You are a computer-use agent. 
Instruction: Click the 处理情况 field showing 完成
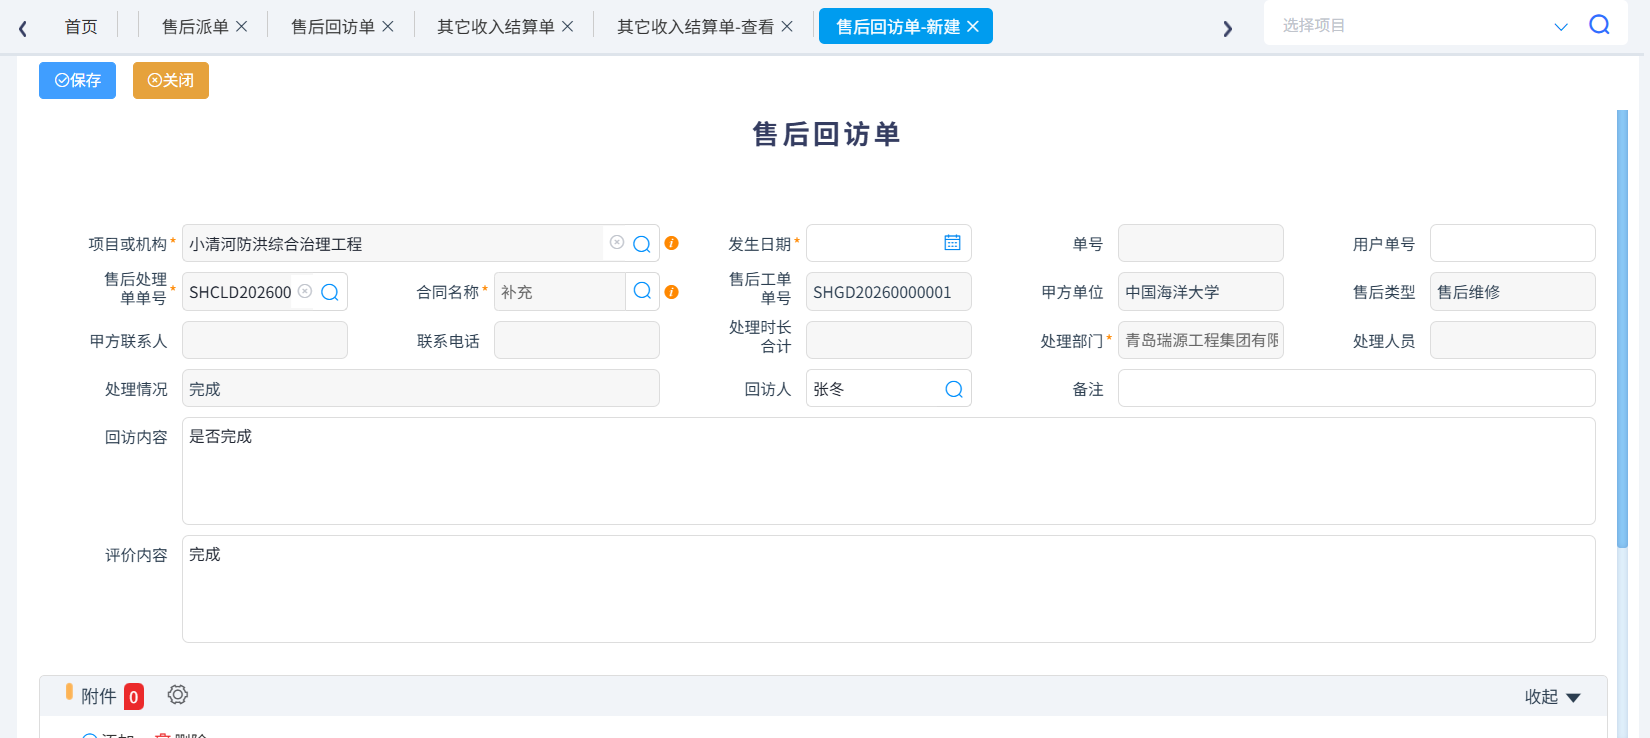point(420,388)
